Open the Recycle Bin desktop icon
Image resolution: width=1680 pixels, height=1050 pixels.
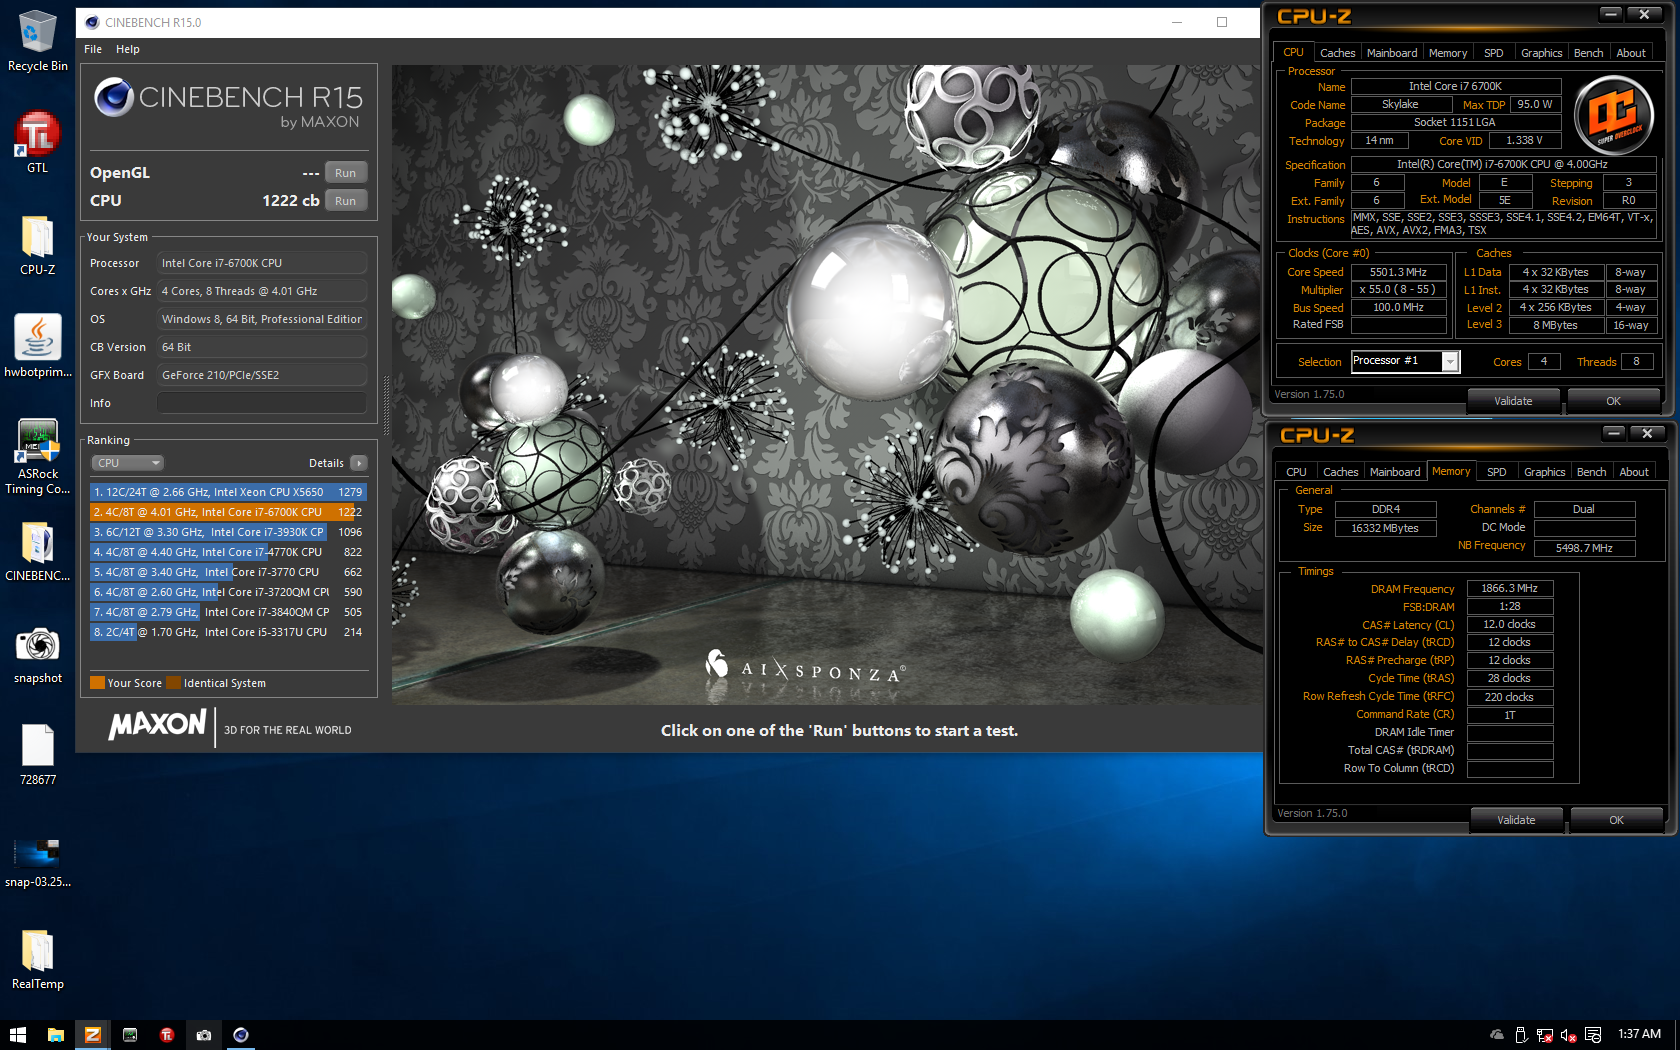click(37, 40)
